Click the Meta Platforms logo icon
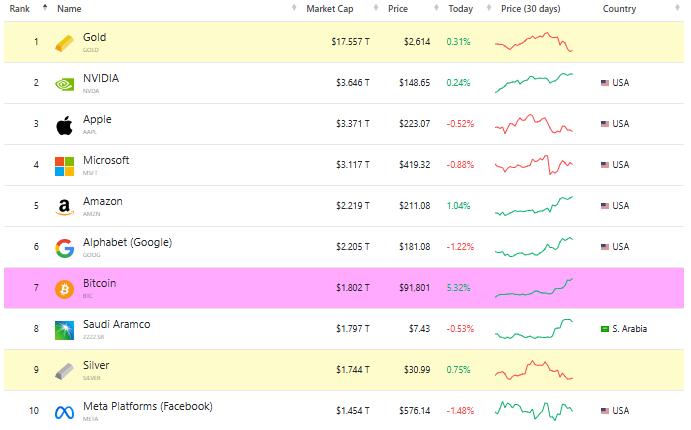Viewport: 691px width, 430px height. point(64,413)
